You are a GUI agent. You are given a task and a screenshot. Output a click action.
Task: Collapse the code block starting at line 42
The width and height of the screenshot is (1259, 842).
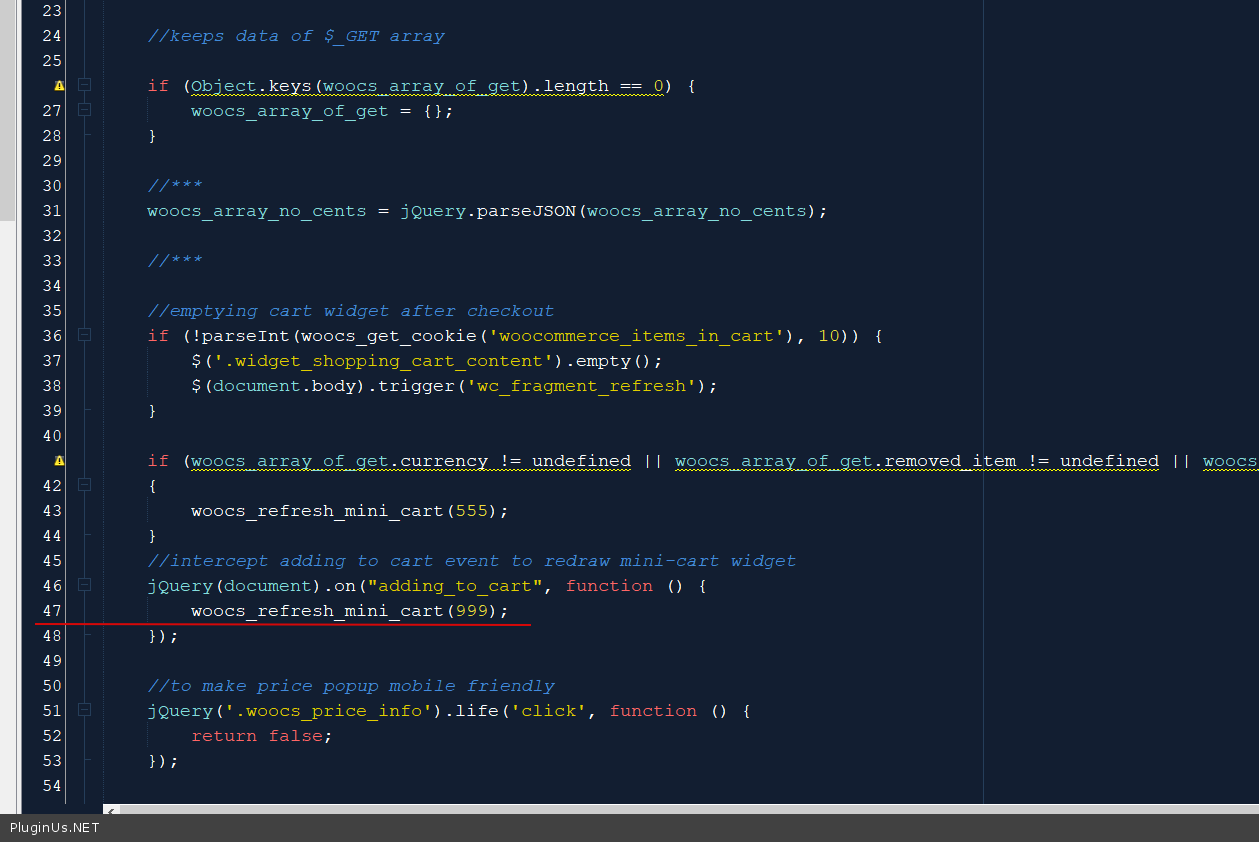point(85,485)
